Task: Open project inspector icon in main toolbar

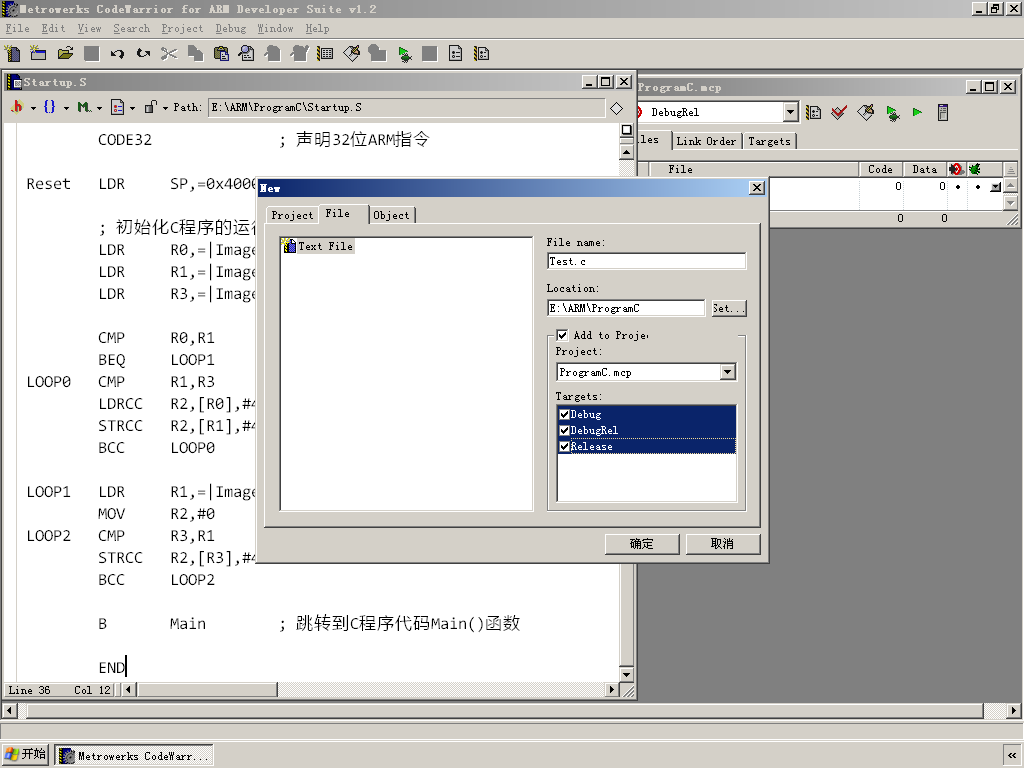Action: tap(325, 54)
